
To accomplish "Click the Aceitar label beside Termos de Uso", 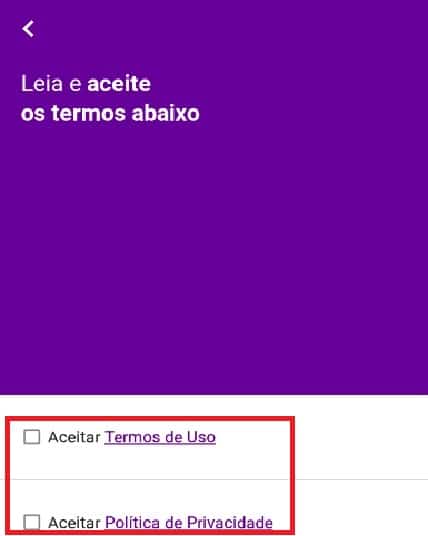I will click(74, 437).
